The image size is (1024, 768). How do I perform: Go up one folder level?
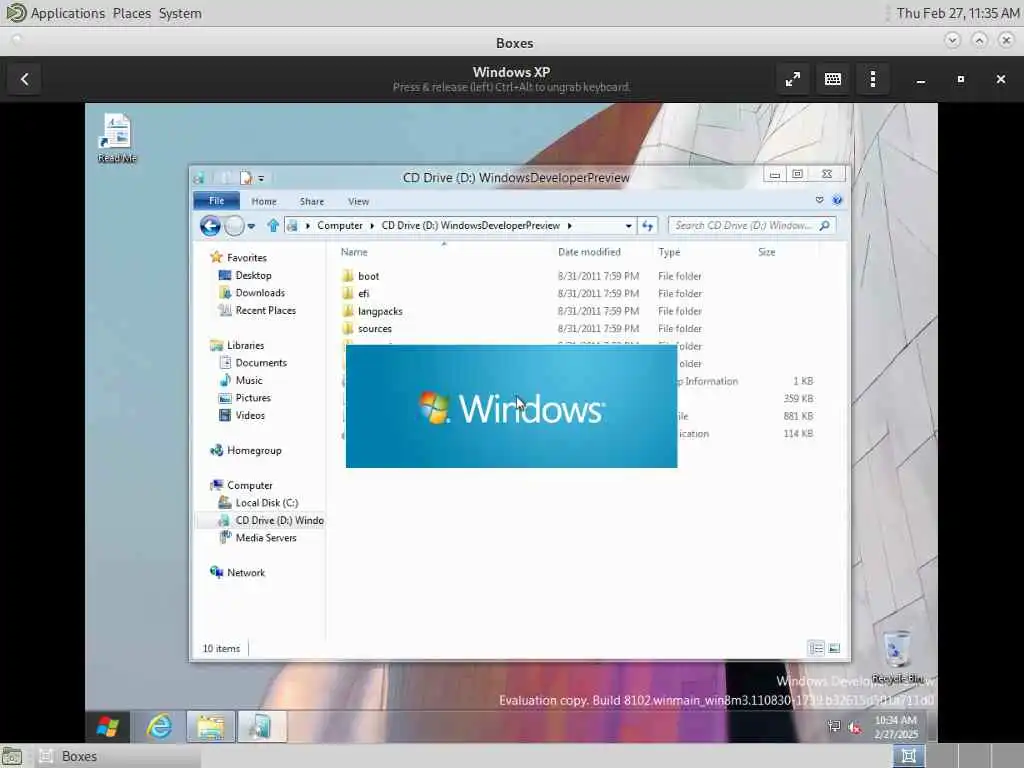point(273,226)
